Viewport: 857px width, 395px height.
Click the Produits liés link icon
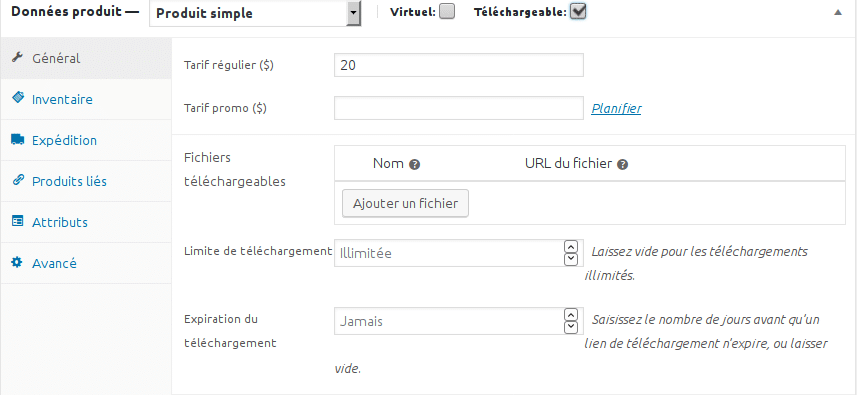click(17, 181)
